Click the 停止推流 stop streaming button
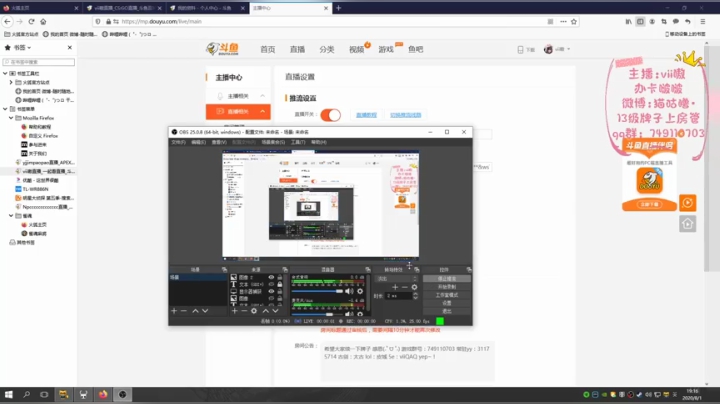The width and height of the screenshot is (720, 404). click(447, 279)
